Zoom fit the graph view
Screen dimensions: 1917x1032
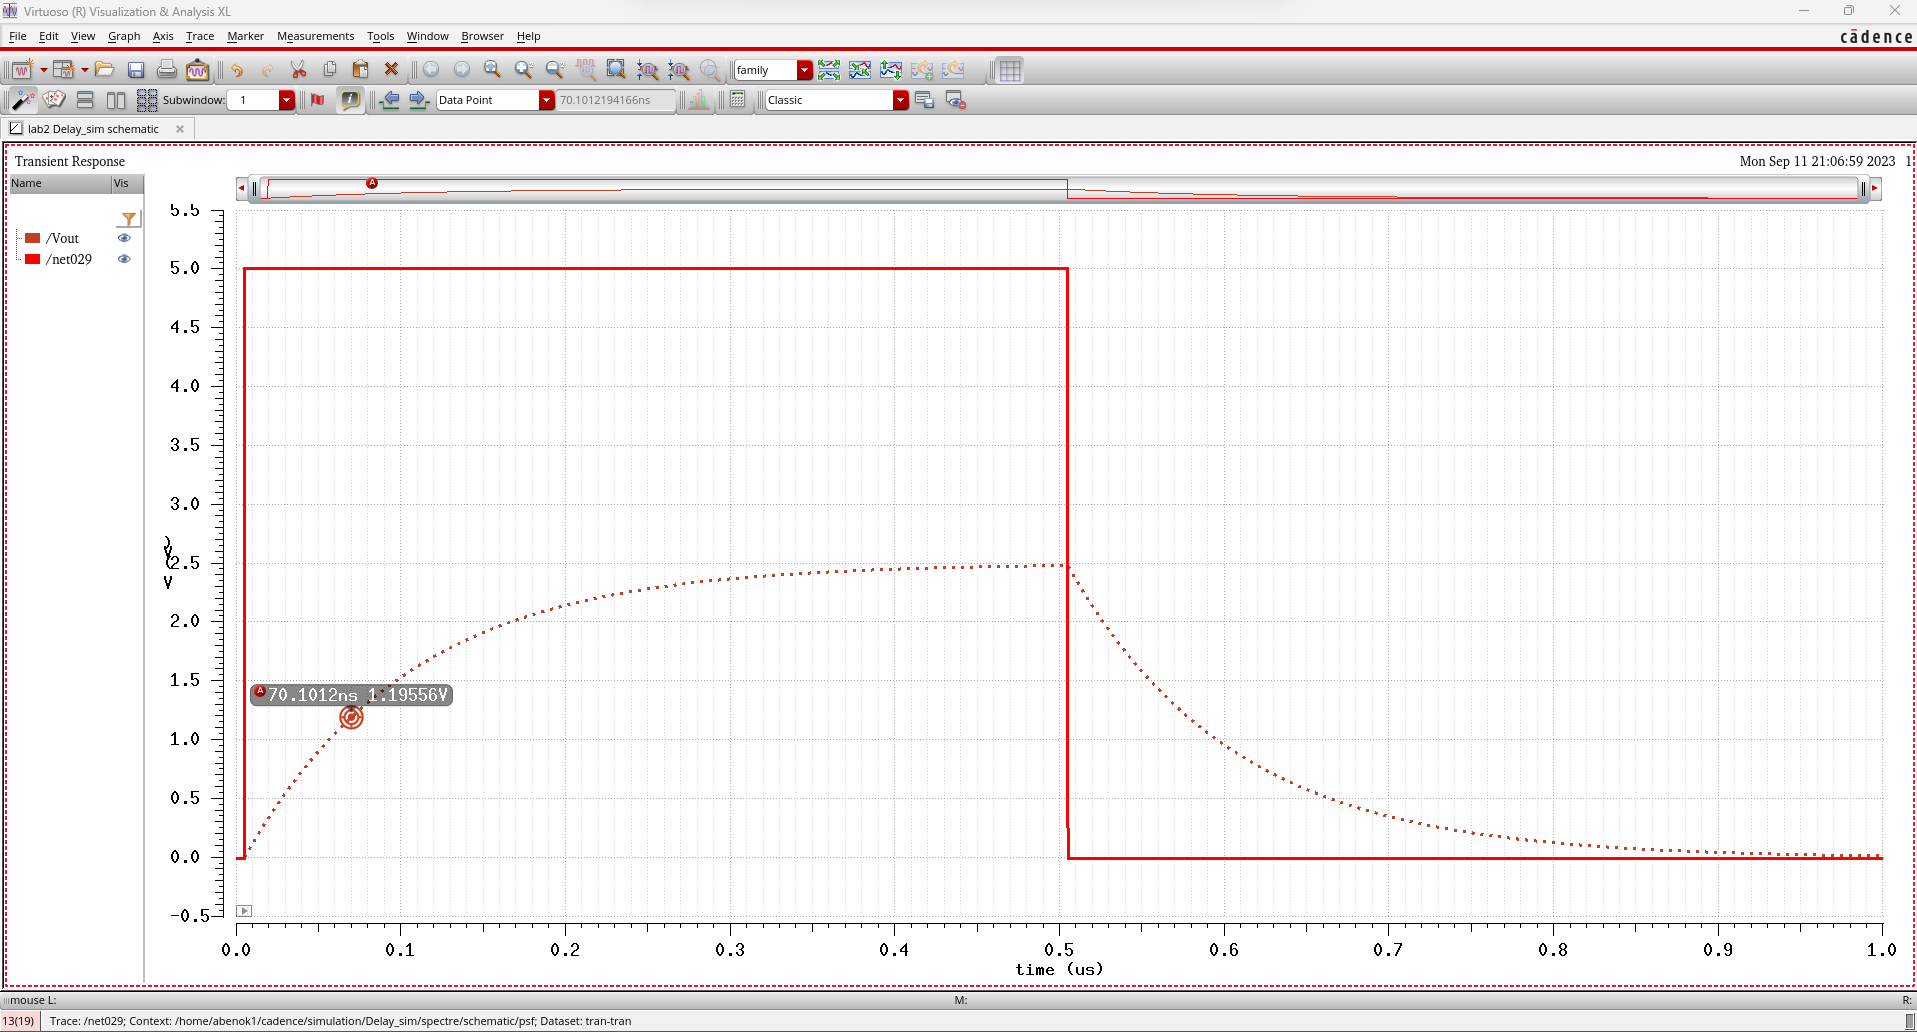(492, 70)
